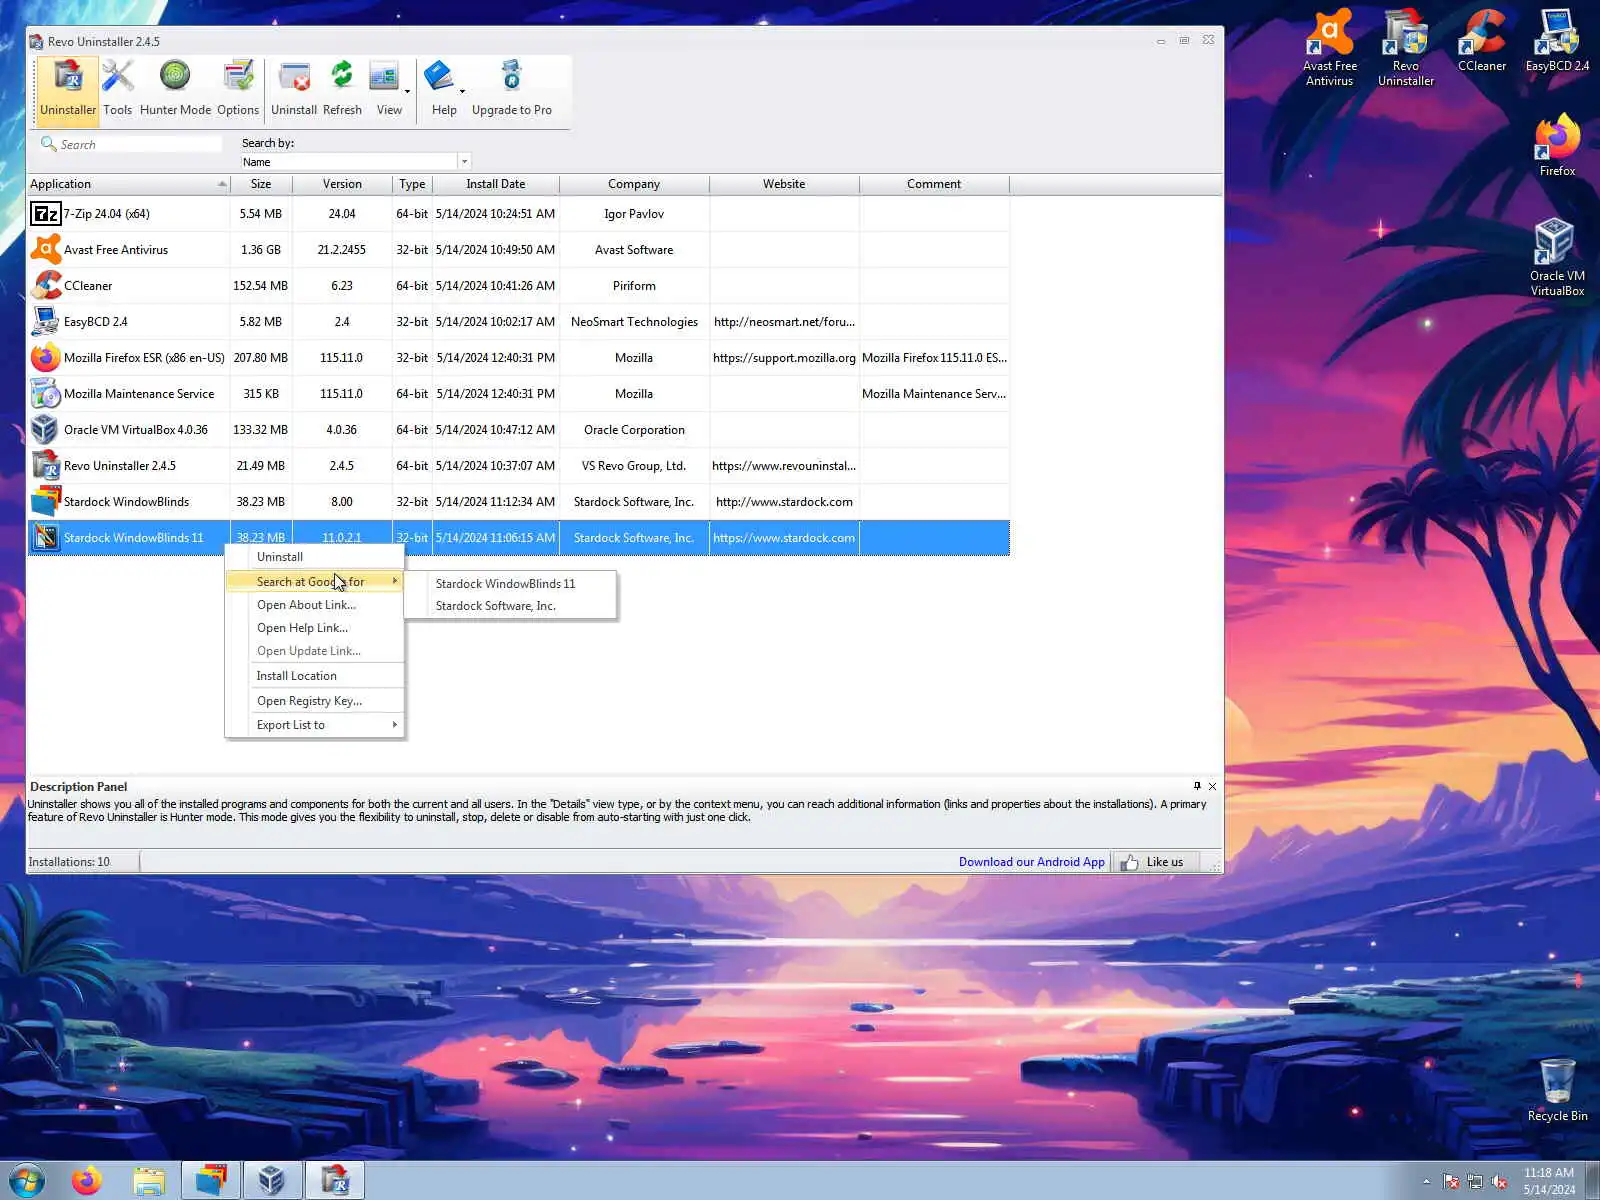The image size is (1600, 1200).
Task: Open Windows Explorer from taskbar
Action: point(149,1181)
